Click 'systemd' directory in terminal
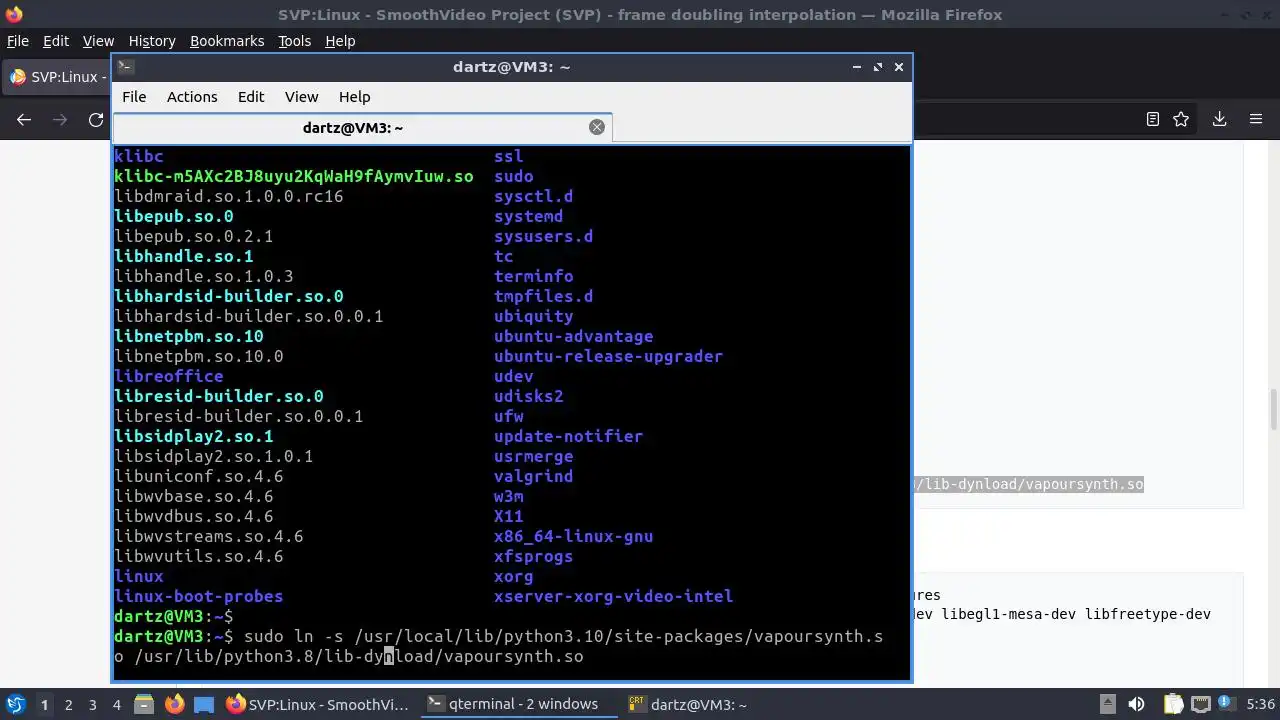The height and width of the screenshot is (720, 1280). pos(528,216)
